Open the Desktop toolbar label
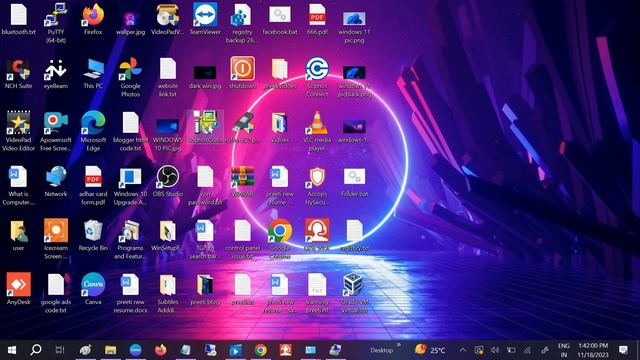Image resolution: width=640 pixels, height=360 pixels. [x=382, y=350]
